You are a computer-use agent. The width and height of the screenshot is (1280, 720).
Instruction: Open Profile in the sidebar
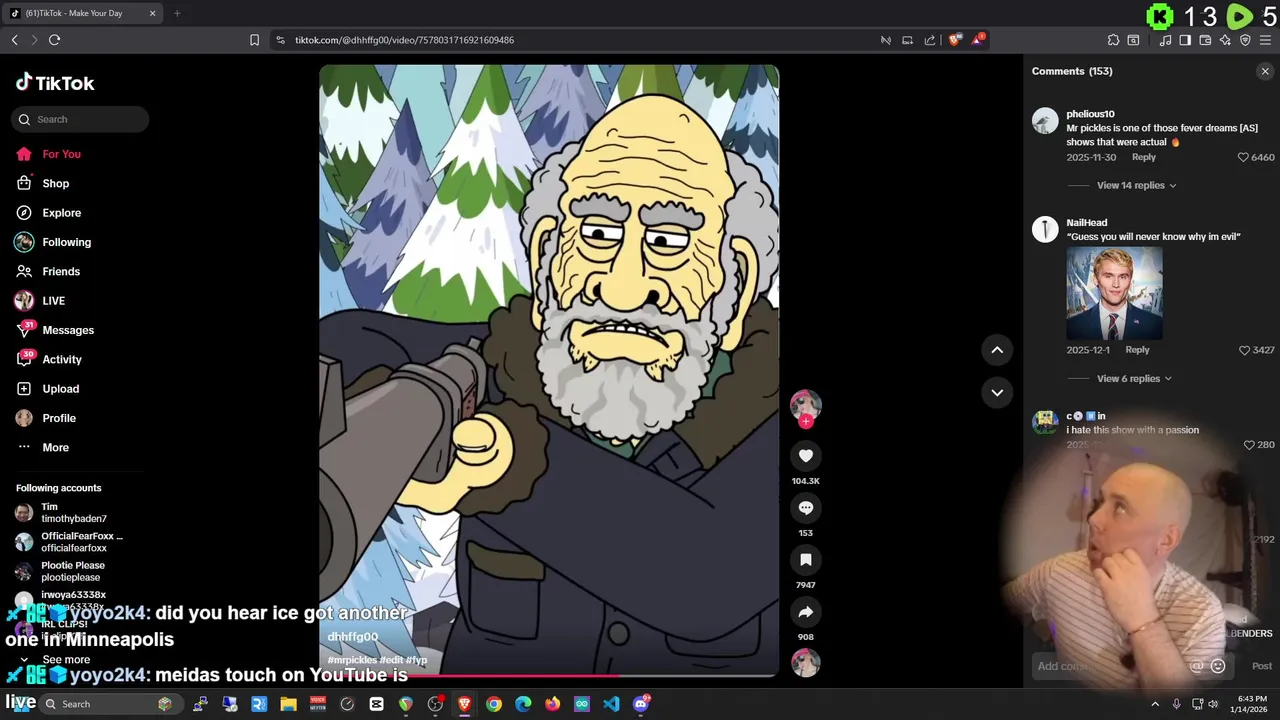click(x=59, y=418)
